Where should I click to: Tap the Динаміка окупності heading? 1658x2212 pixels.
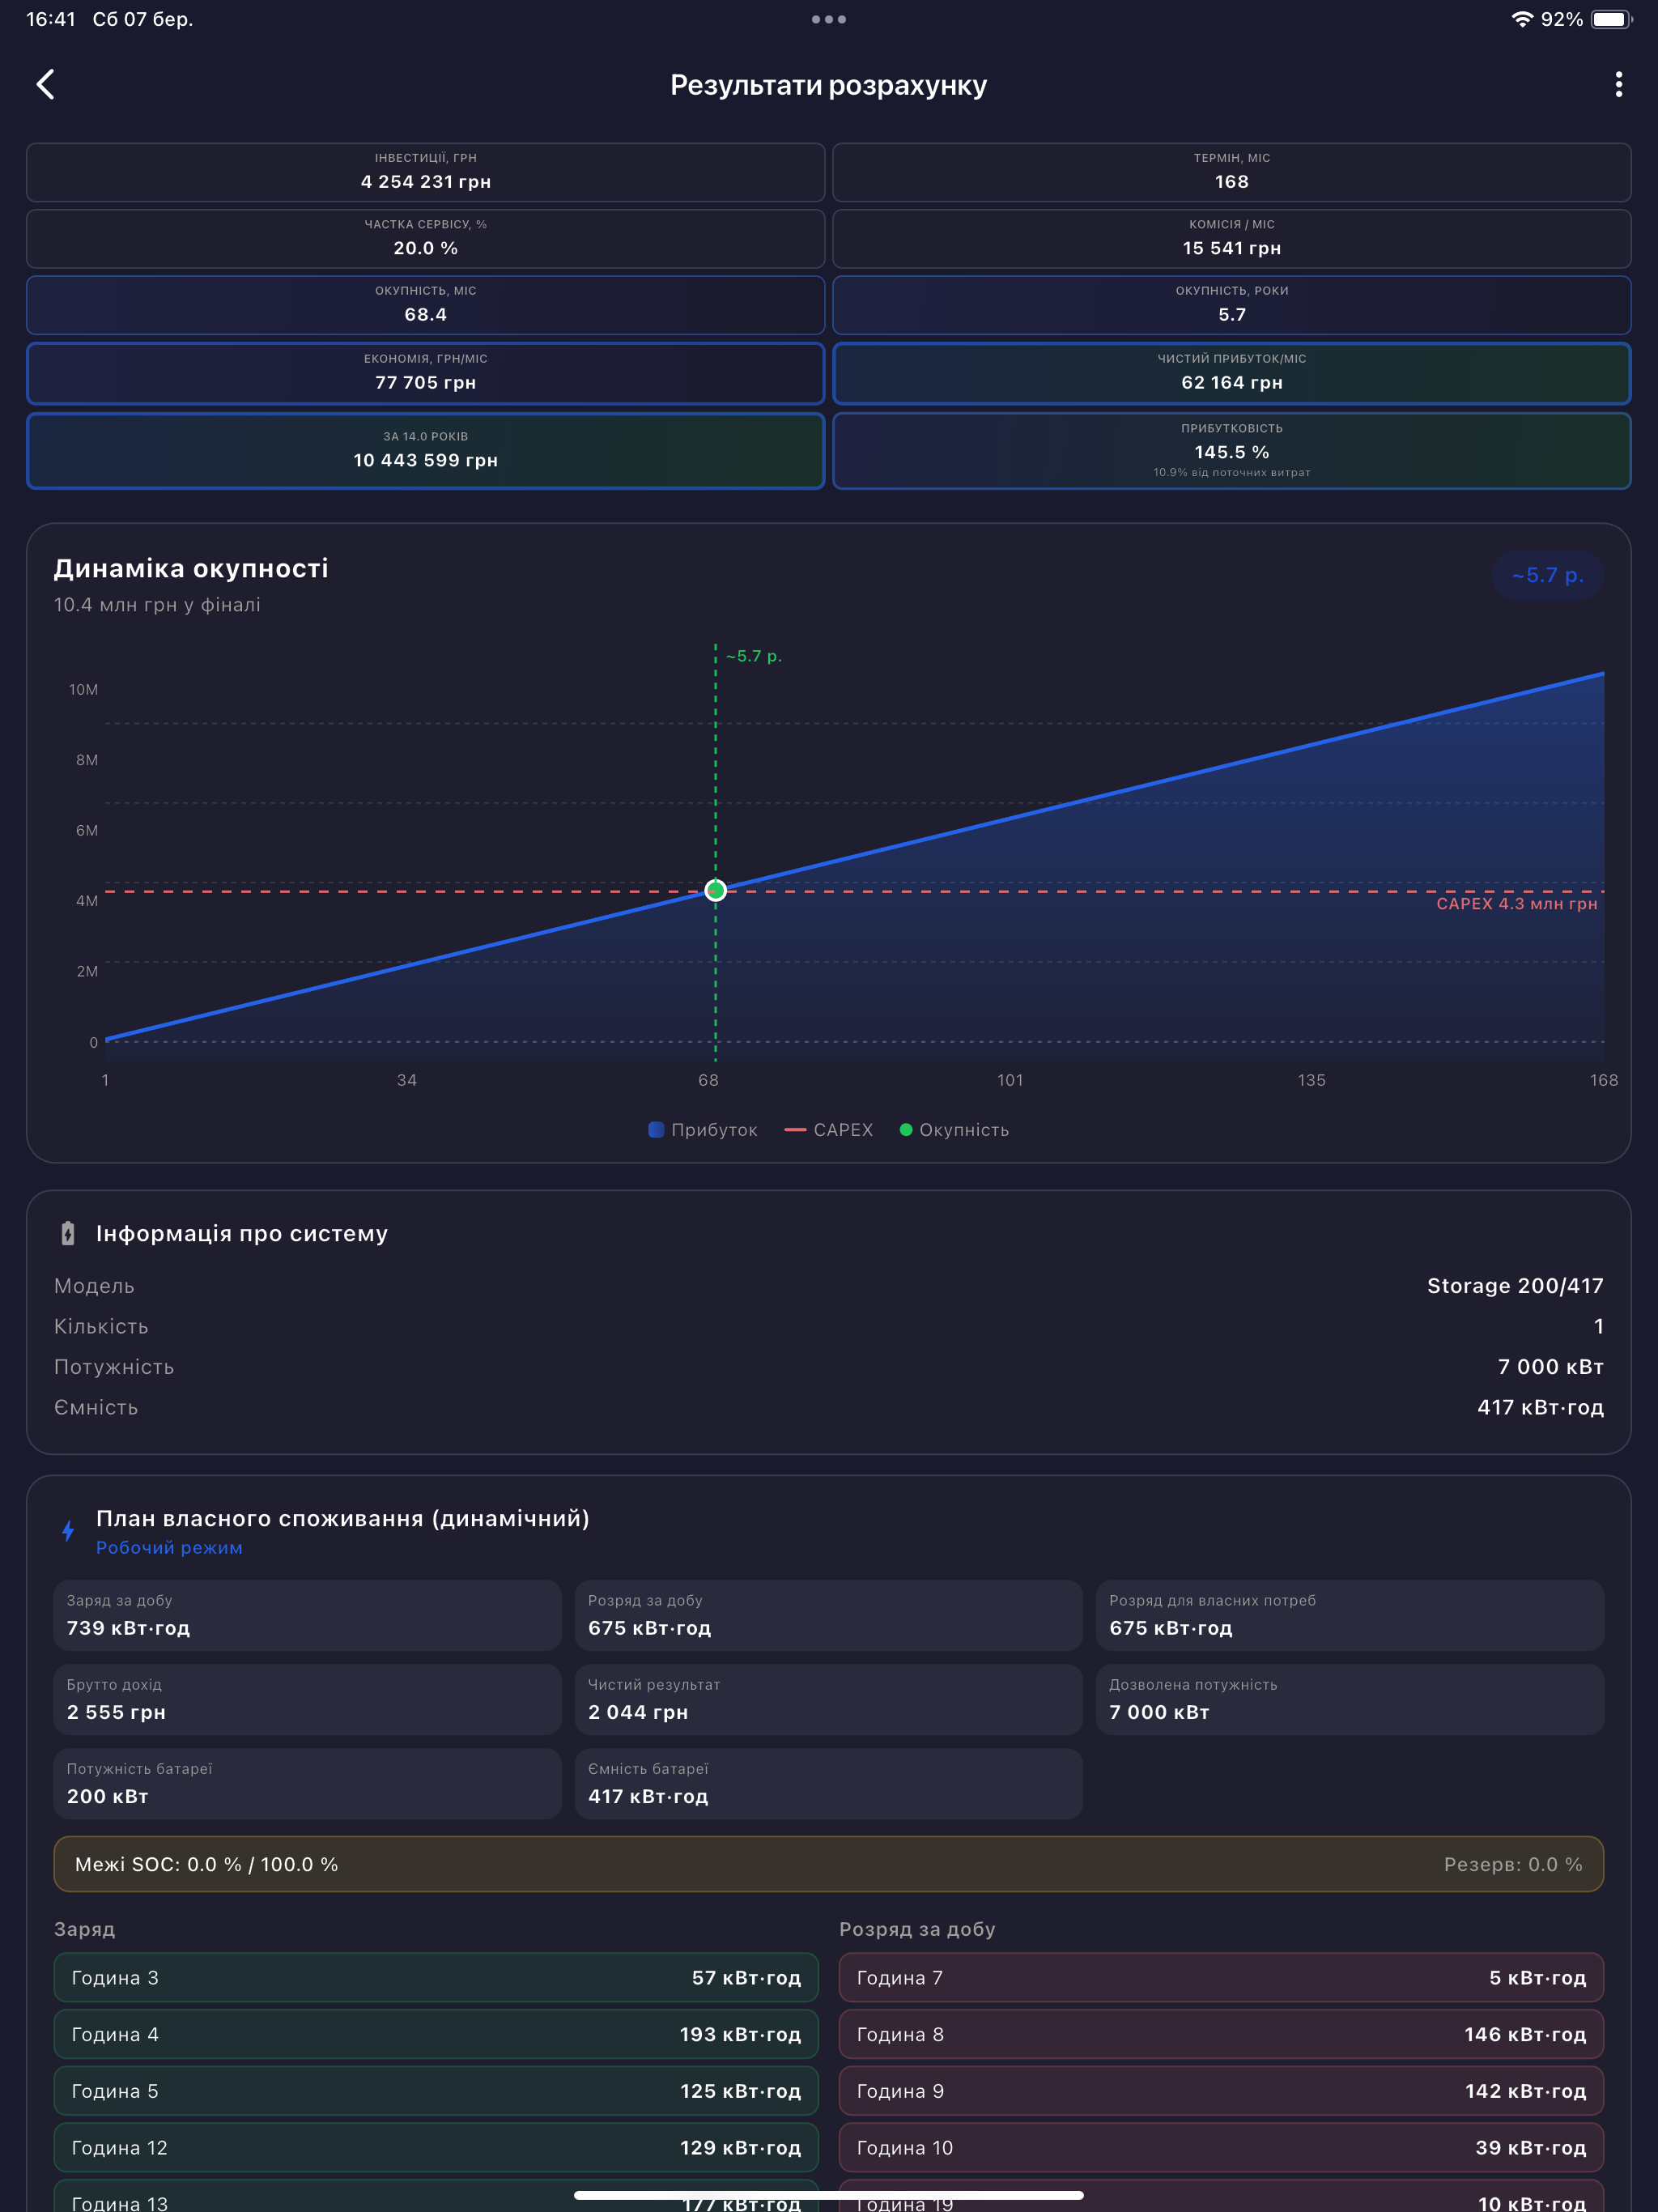[191, 568]
